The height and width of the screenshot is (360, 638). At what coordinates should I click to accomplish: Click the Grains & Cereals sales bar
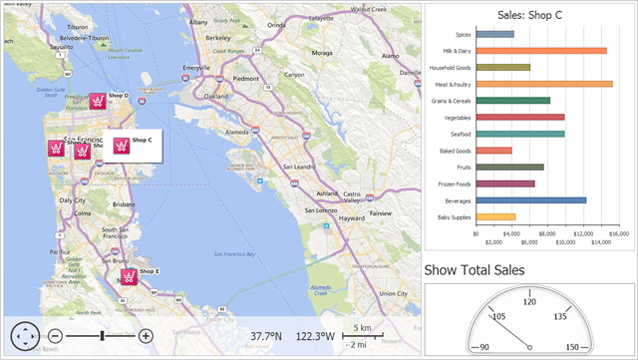click(x=513, y=101)
